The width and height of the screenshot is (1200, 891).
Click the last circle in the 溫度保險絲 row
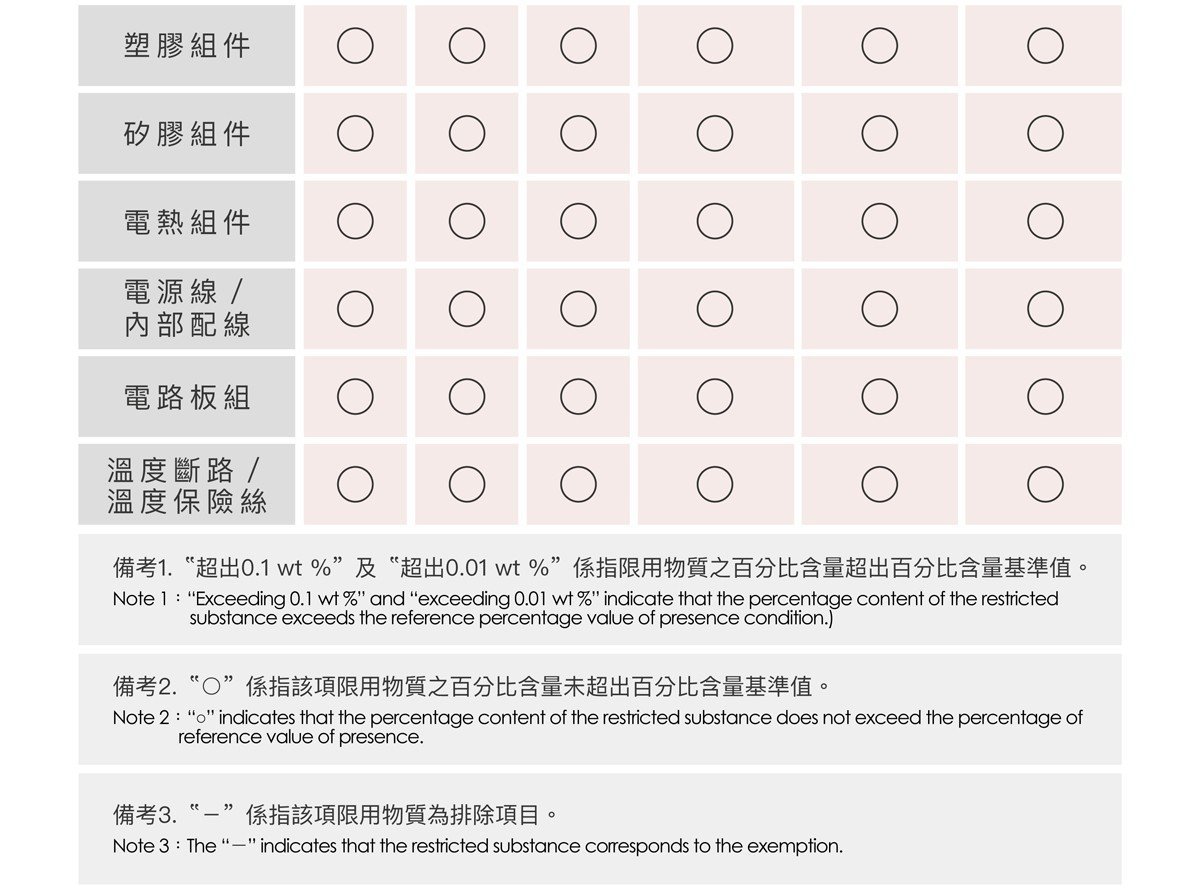coord(1044,485)
